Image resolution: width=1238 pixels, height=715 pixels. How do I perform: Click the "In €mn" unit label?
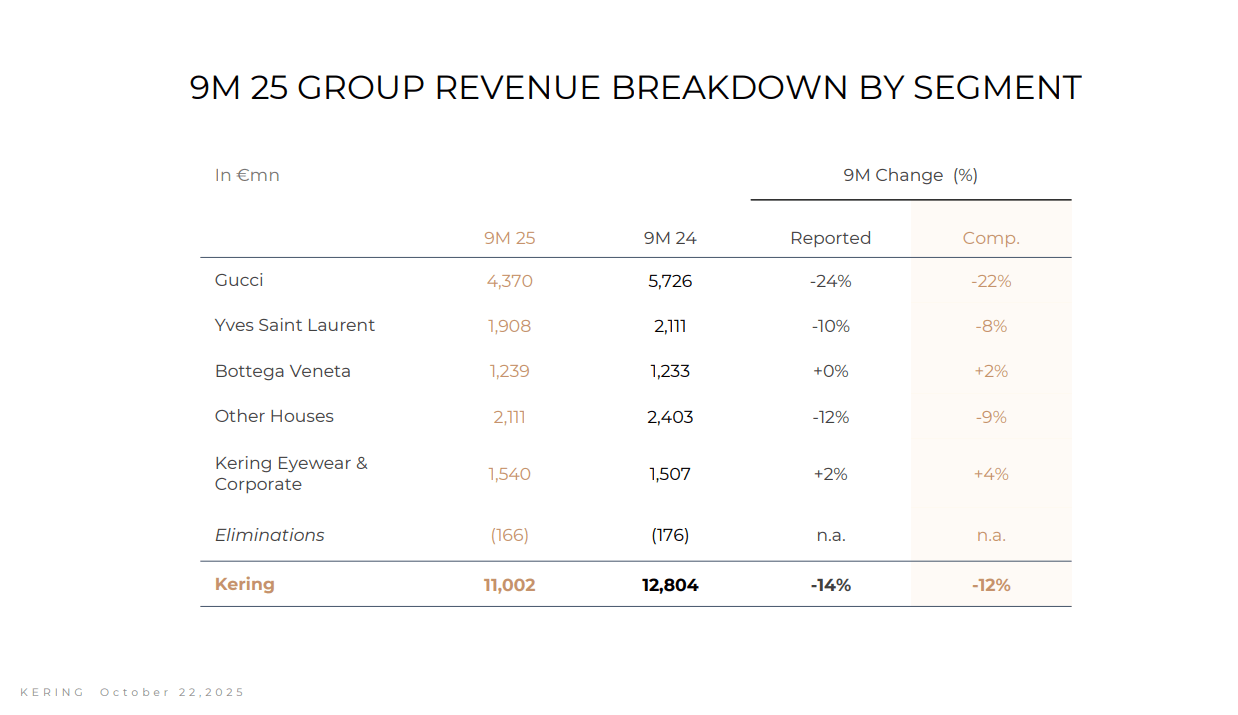click(247, 176)
